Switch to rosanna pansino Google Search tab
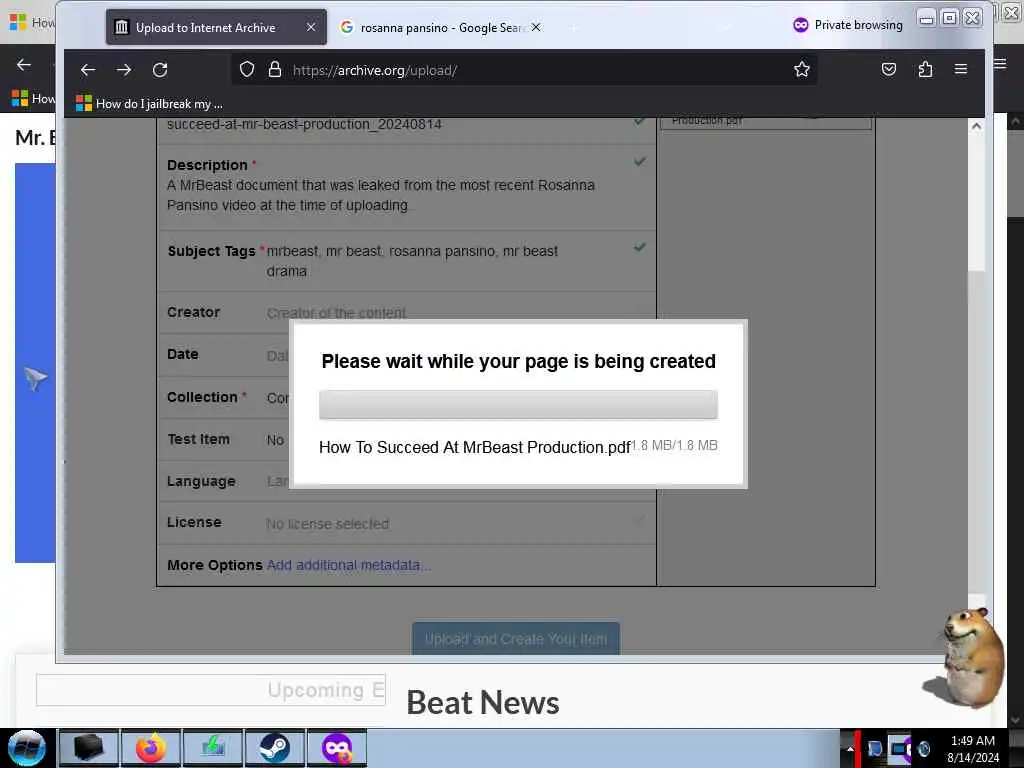The image size is (1024, 768). [x=440, y=27]
